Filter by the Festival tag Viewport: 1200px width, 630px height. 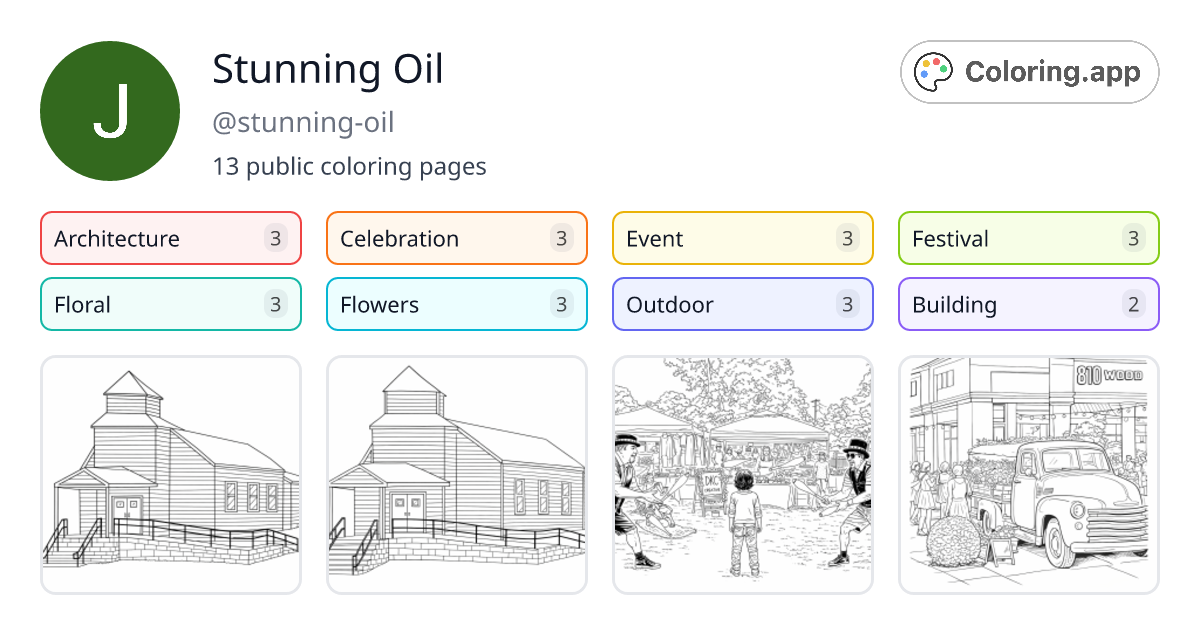tap(1029, 238)
